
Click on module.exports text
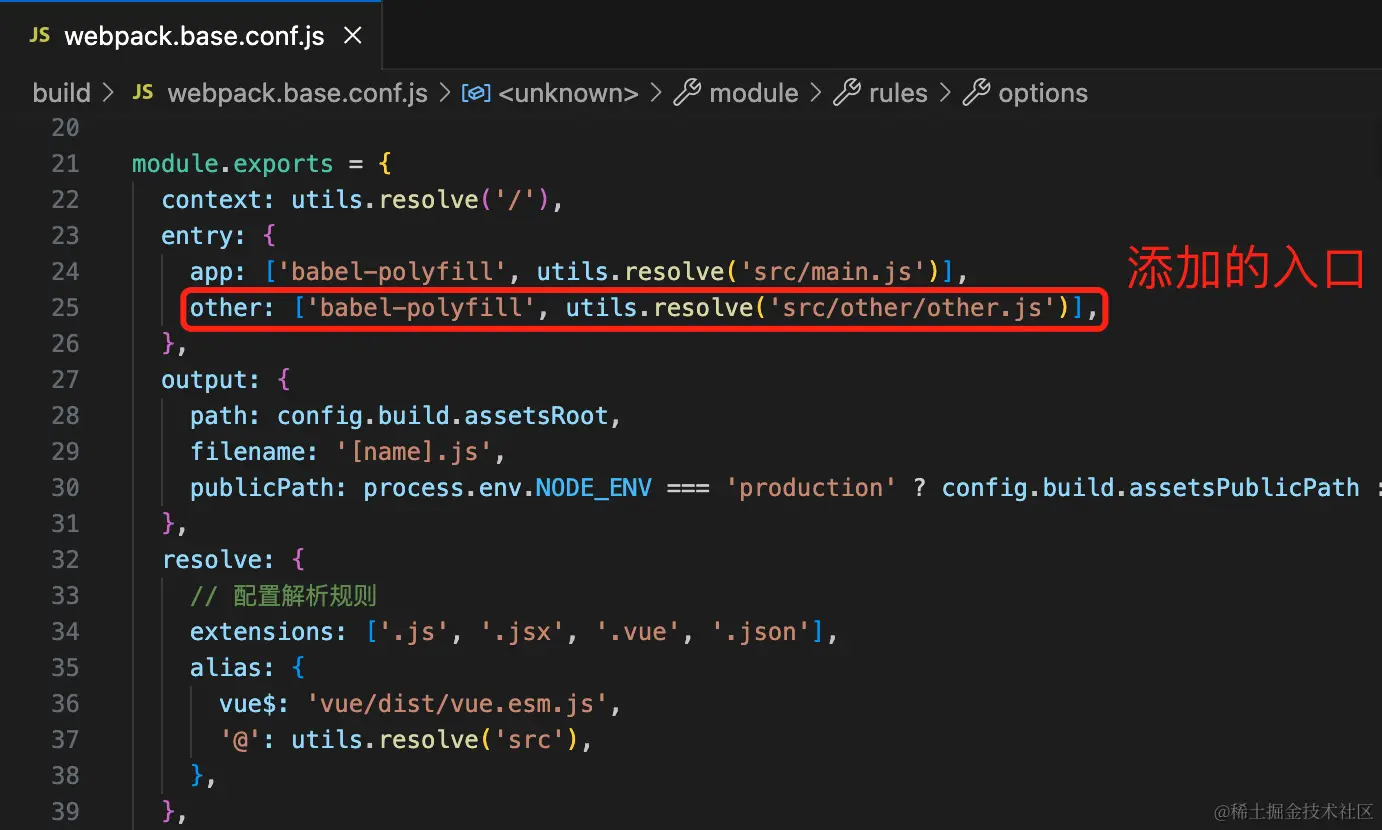click(x=233, y=164)
